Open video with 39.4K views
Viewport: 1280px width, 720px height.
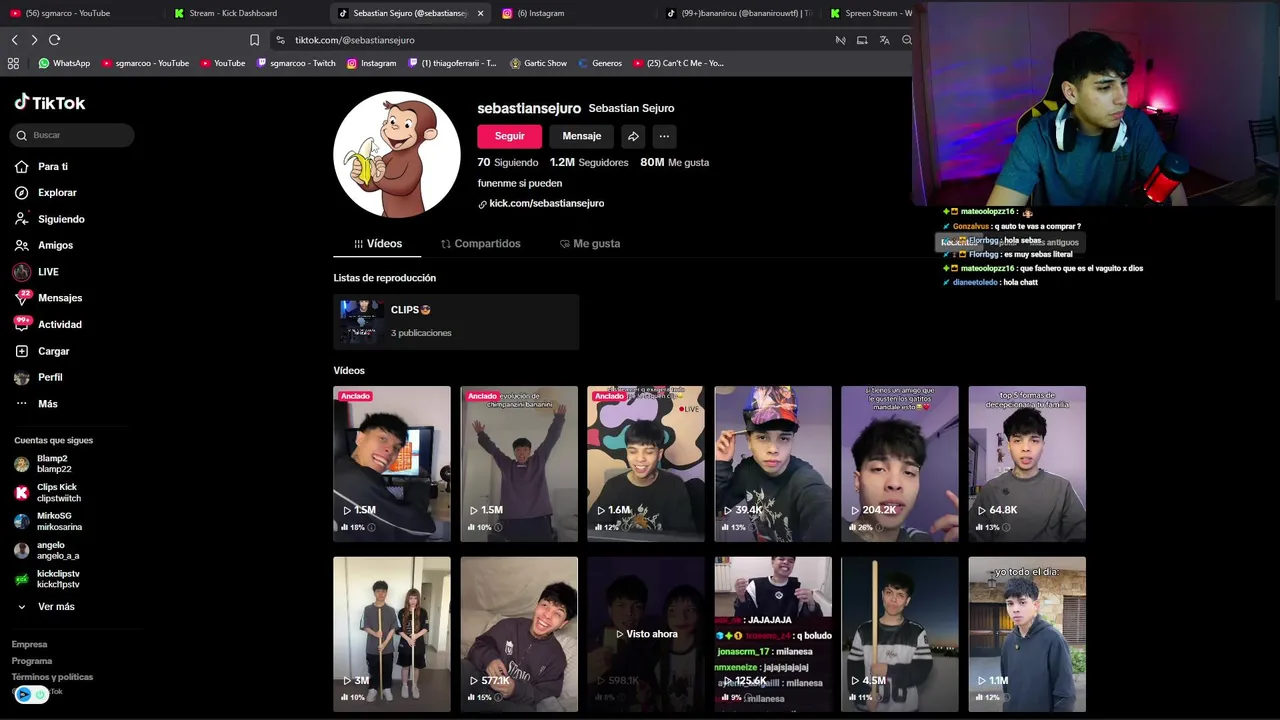pos(773,464)
